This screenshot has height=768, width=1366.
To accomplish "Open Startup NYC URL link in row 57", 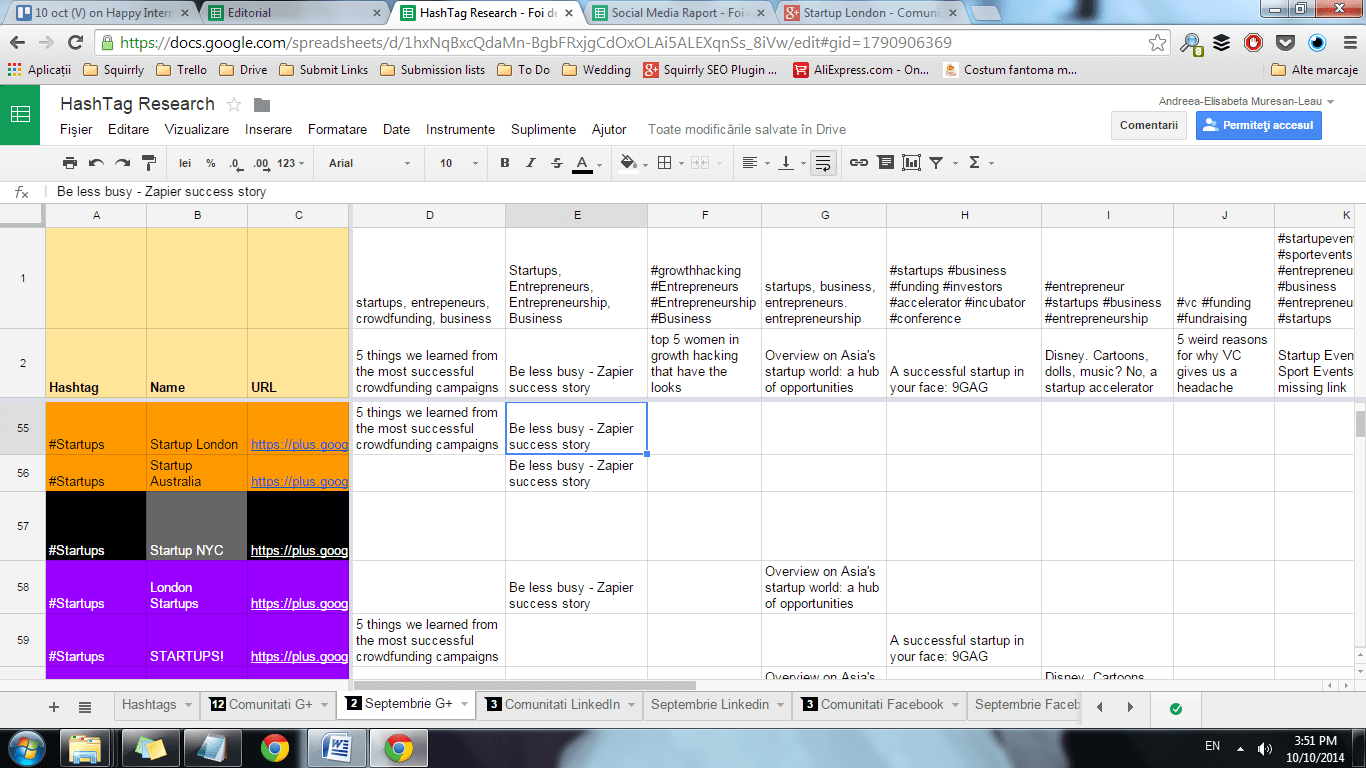I will (299, 550).
